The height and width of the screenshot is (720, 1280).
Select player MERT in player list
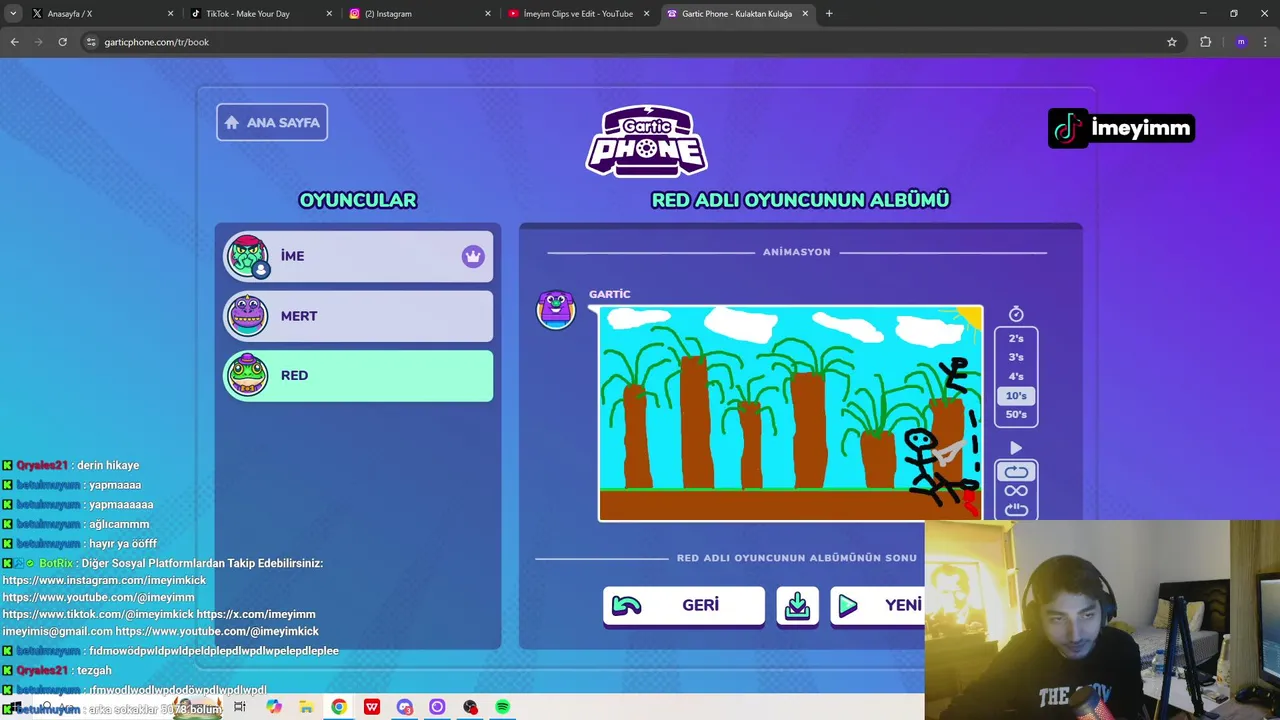[358, 316]
